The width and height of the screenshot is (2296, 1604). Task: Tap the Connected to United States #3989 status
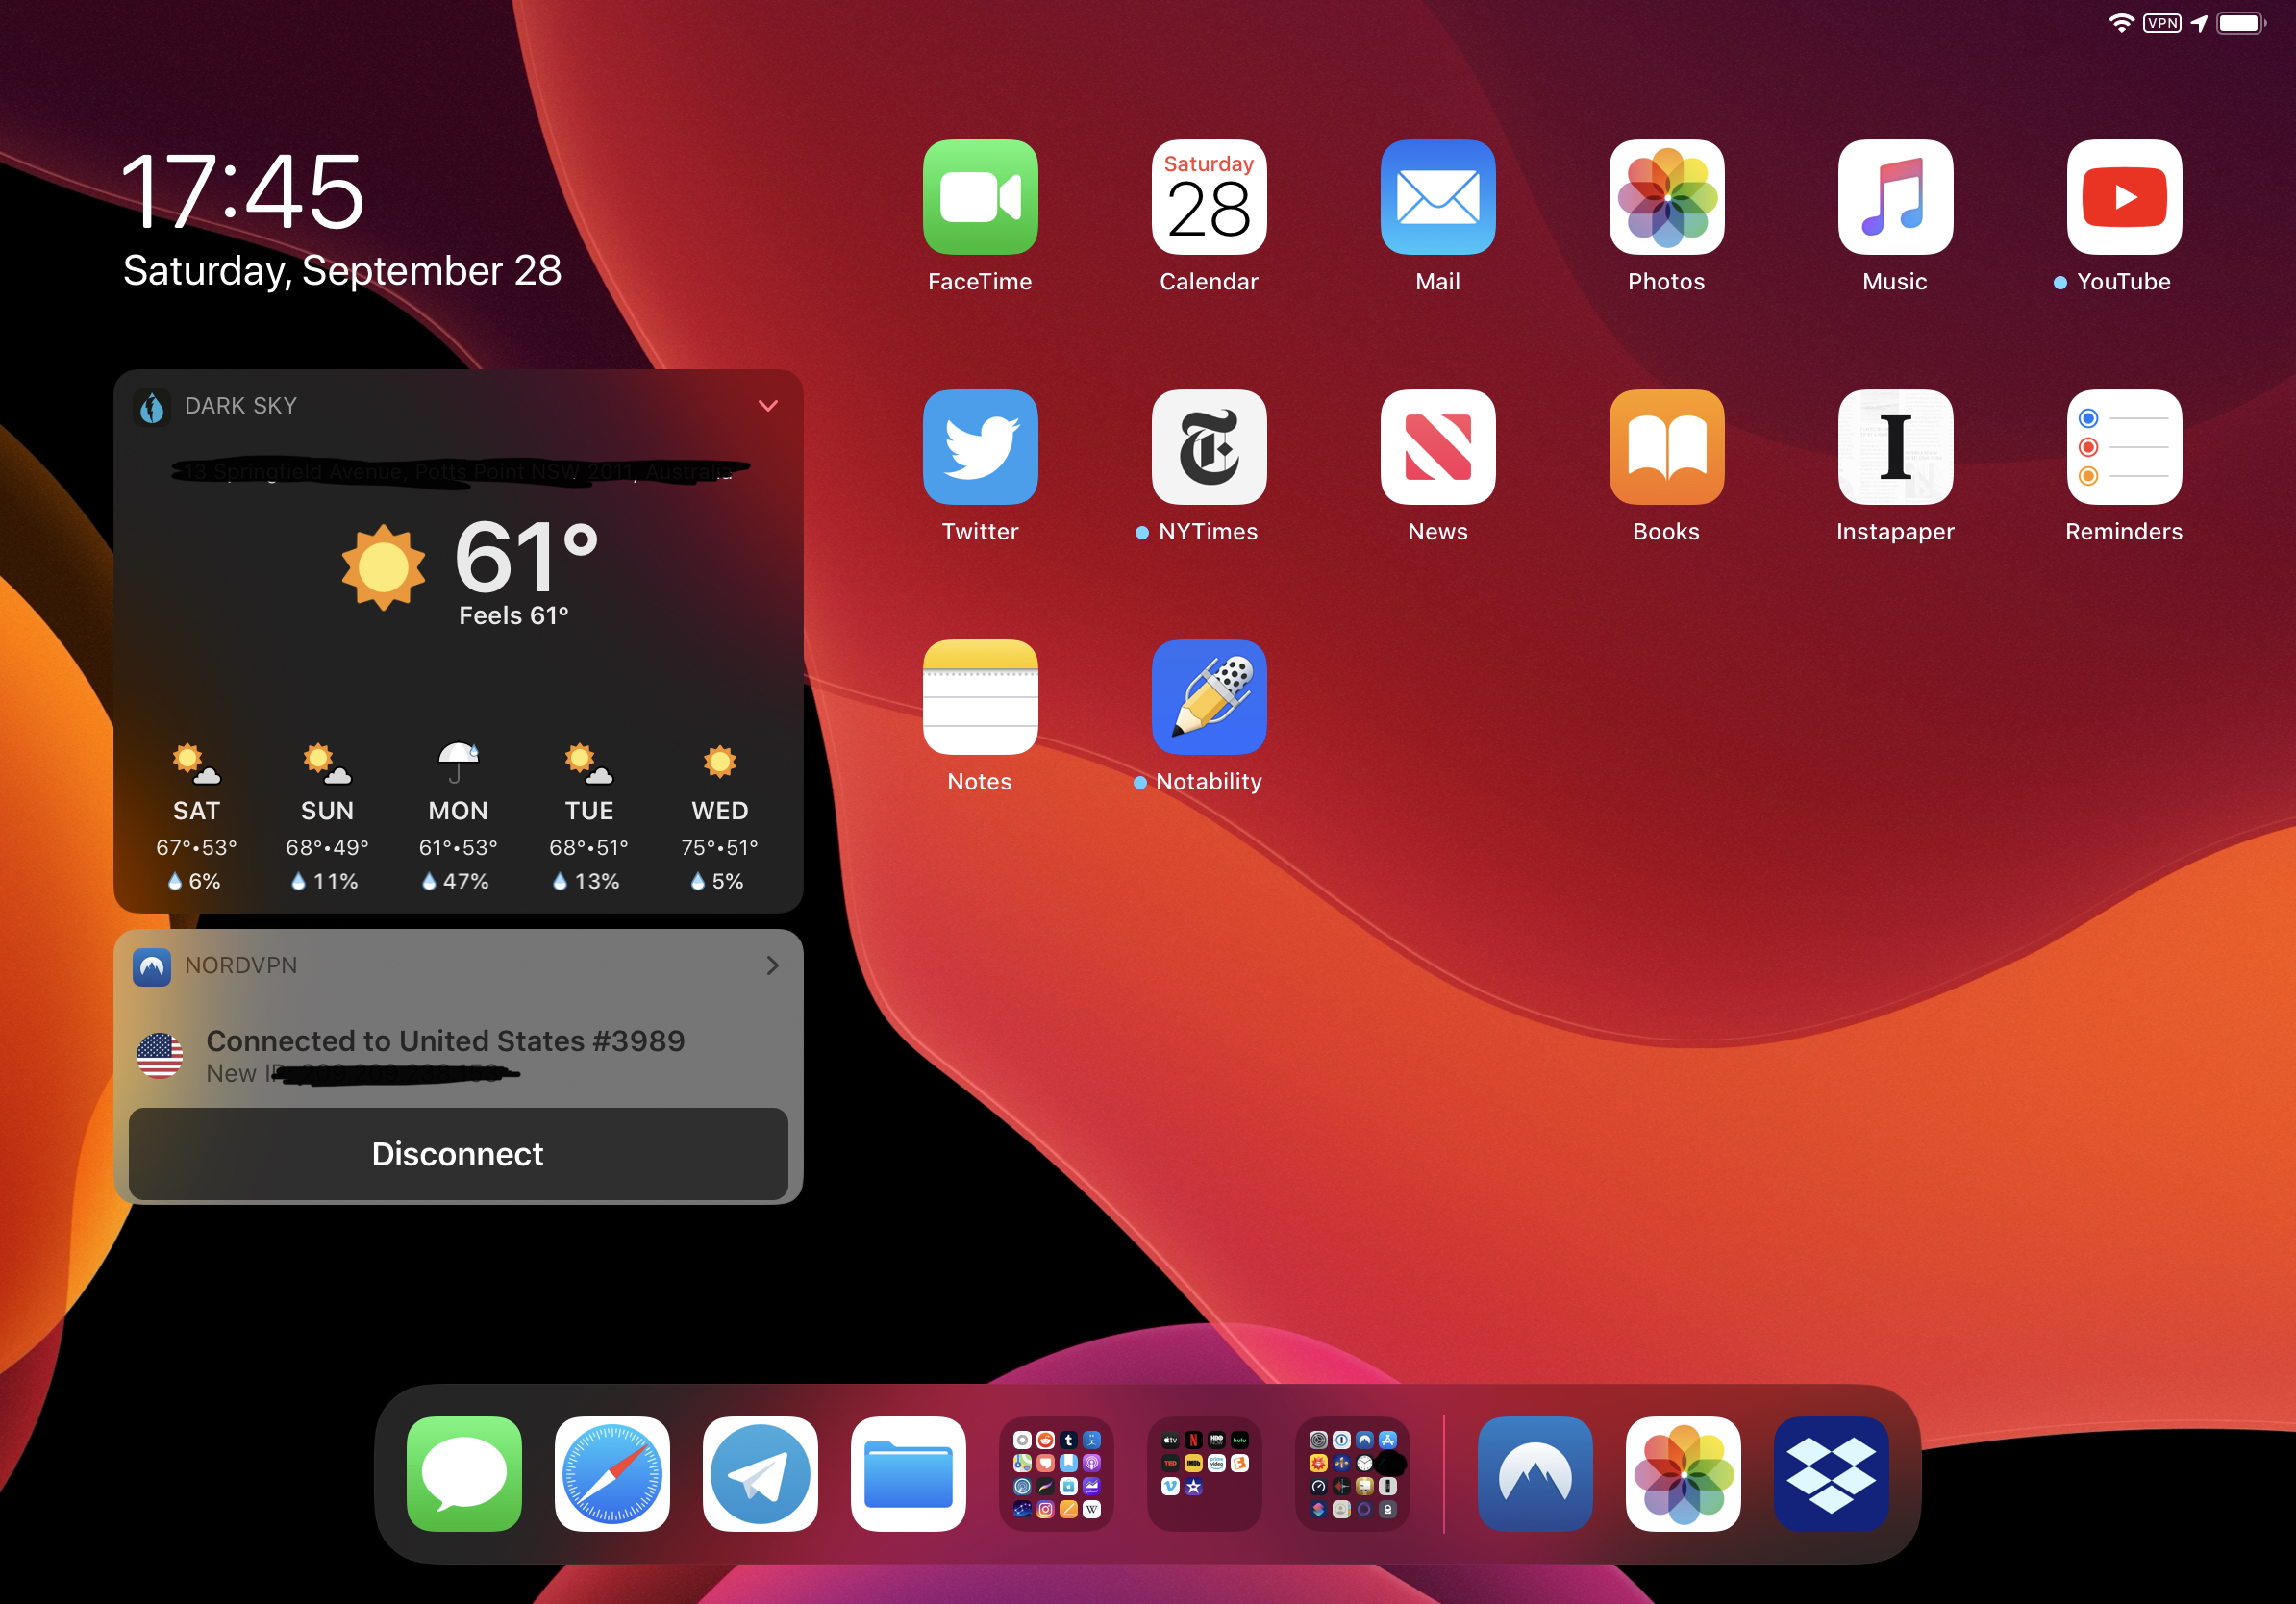coord(445,1041)
